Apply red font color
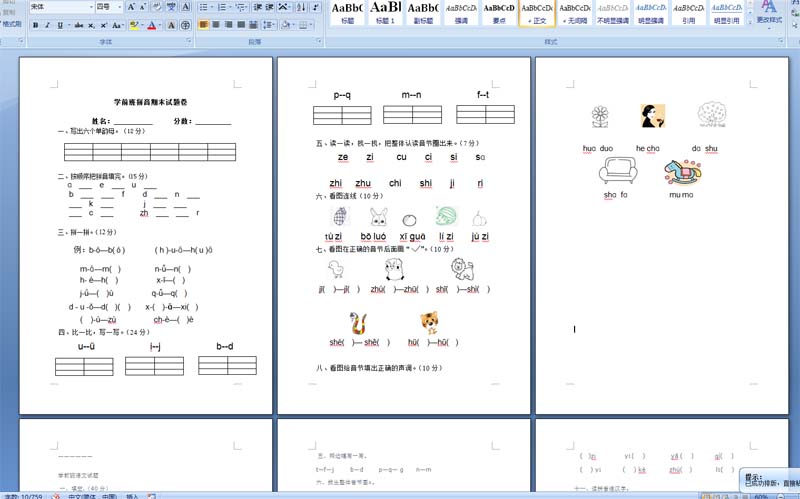The image size is (800, 499). 152,25
